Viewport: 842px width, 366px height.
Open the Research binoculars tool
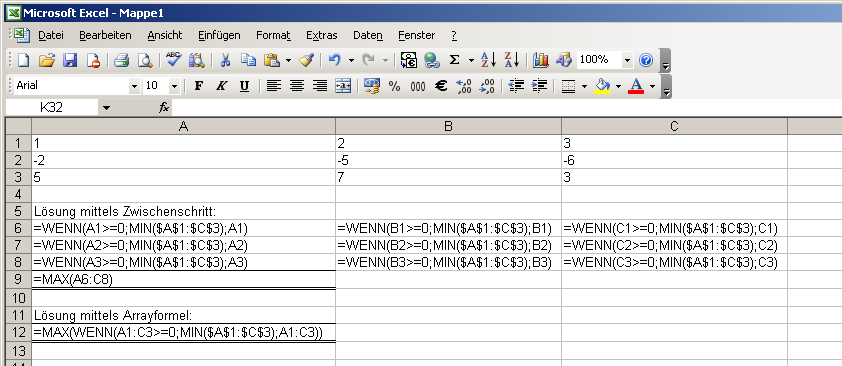click(197, 61)
